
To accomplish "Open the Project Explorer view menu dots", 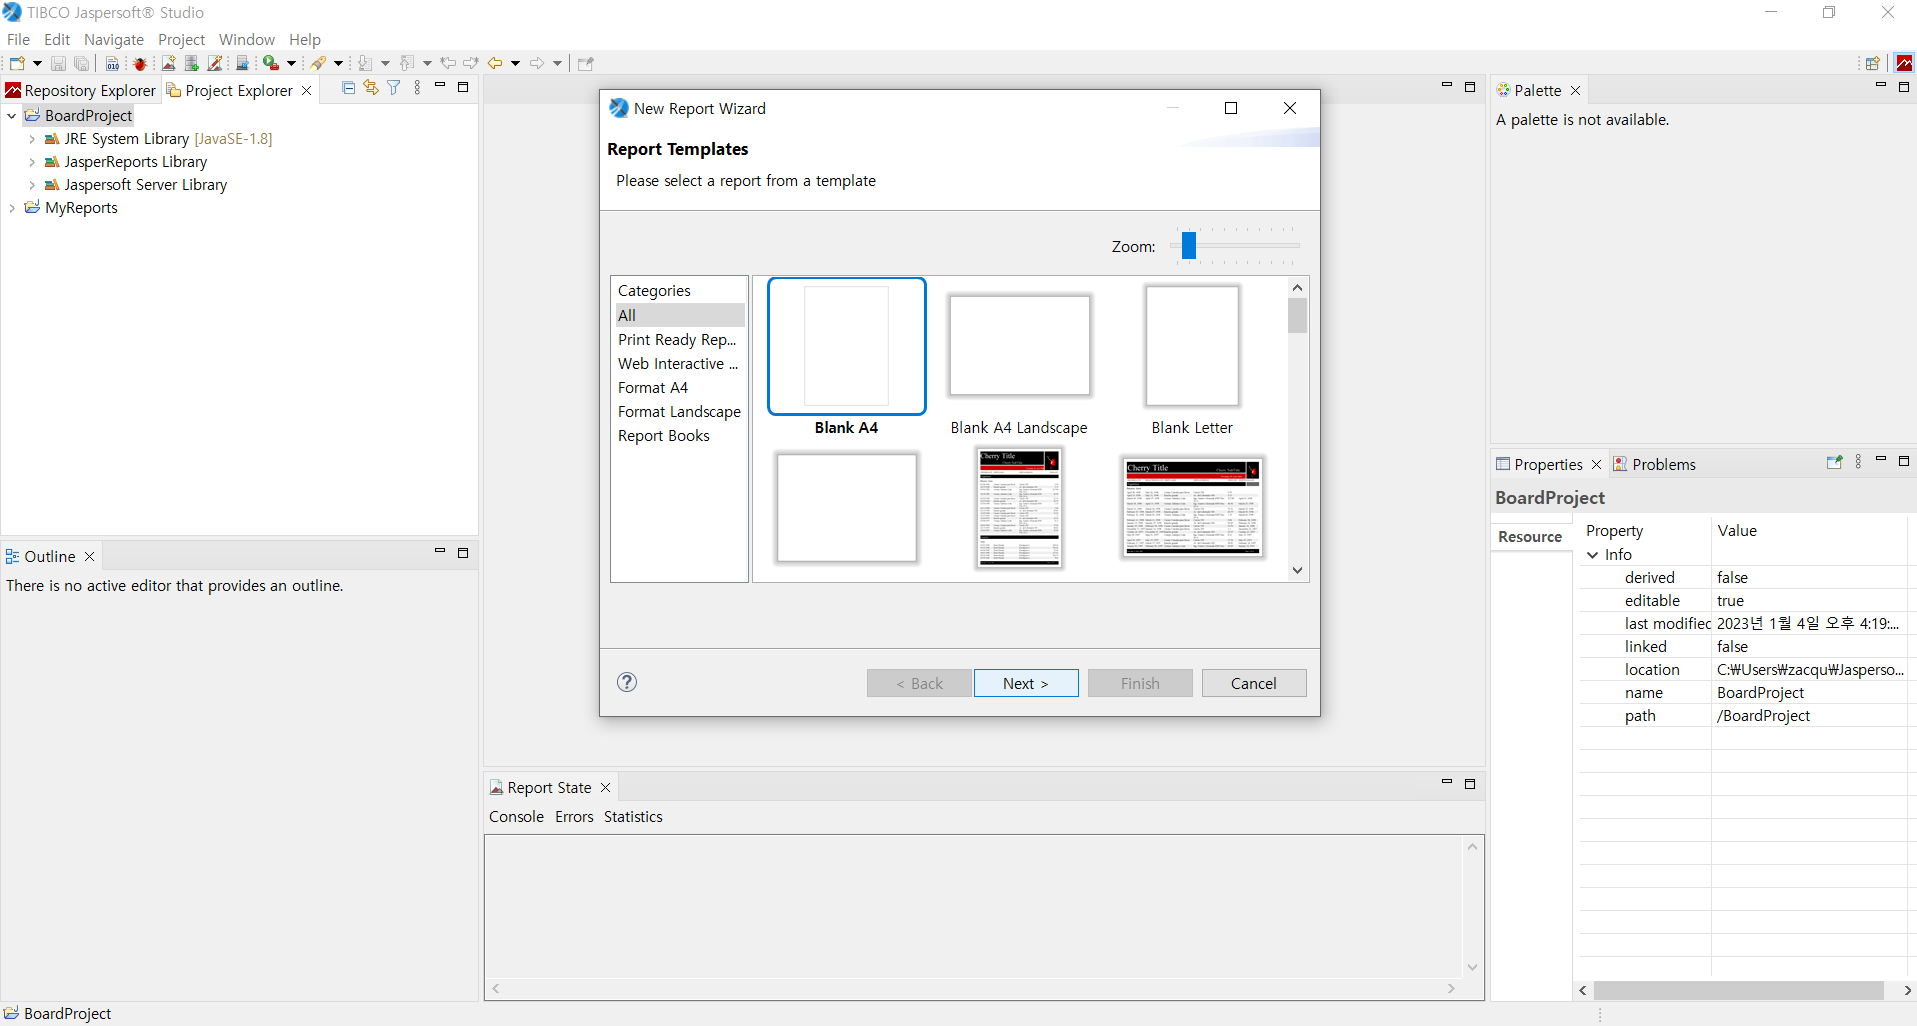I will [x=417, y=88].
